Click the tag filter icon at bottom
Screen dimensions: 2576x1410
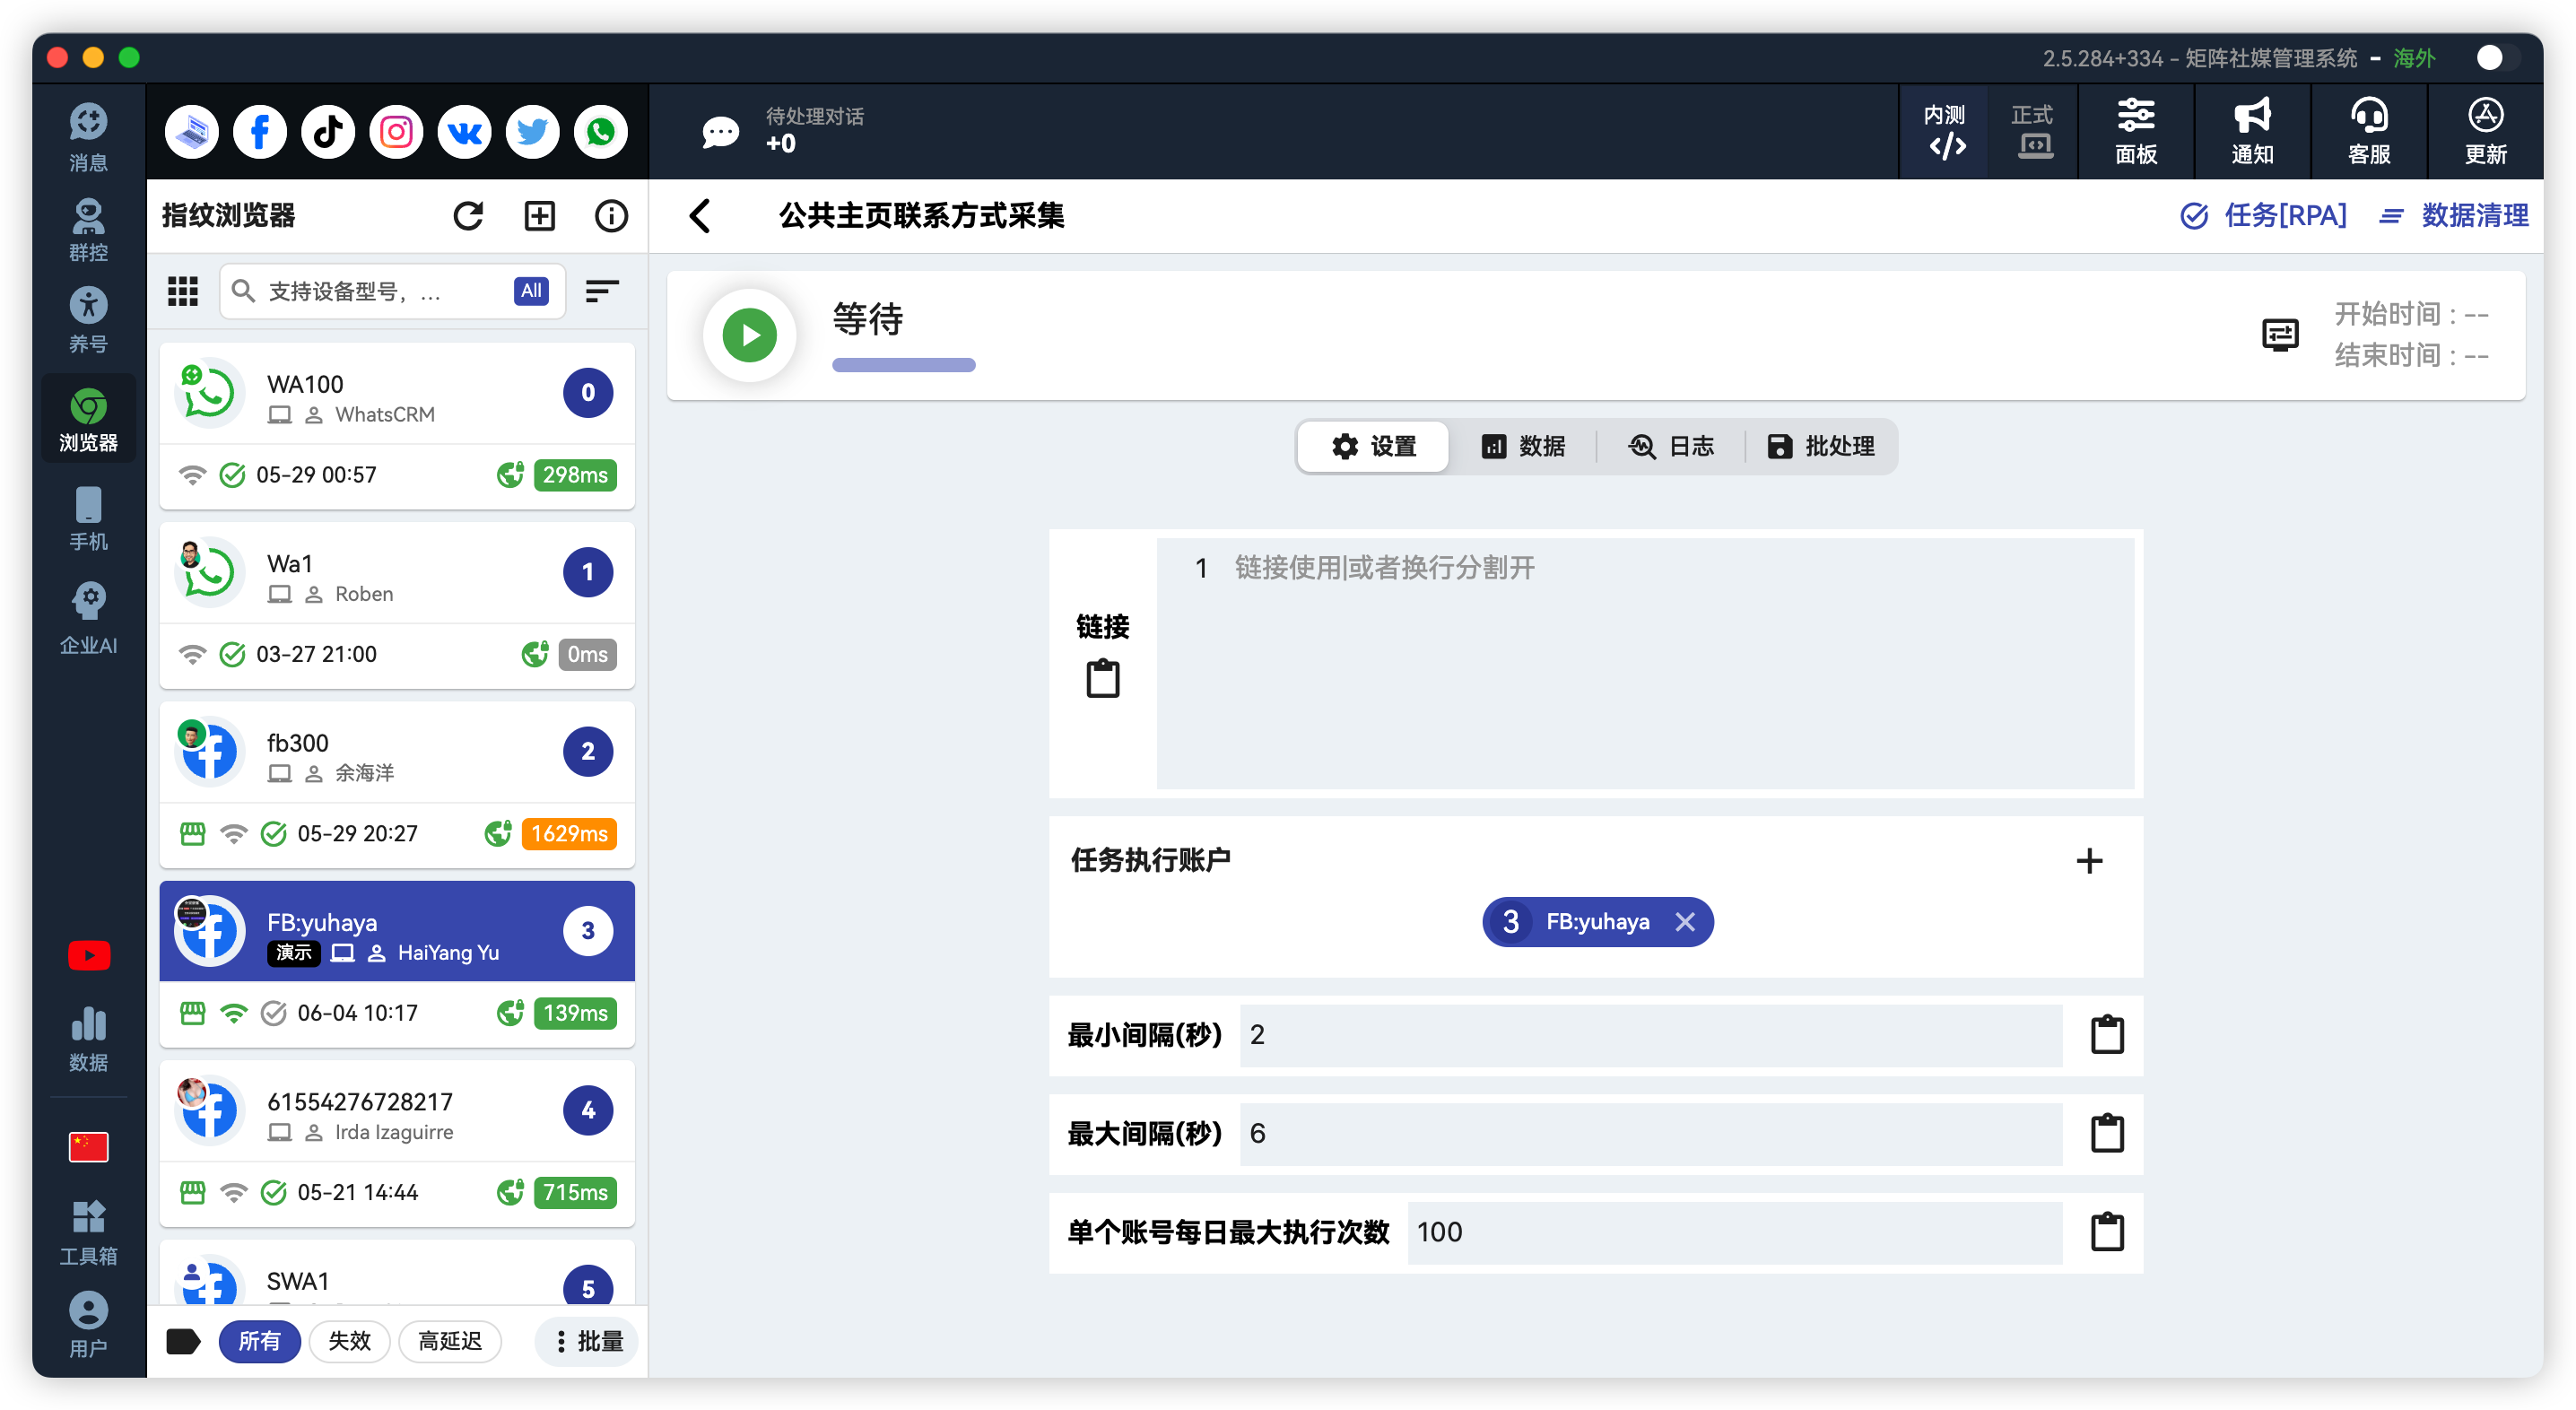coord(183,1342)
